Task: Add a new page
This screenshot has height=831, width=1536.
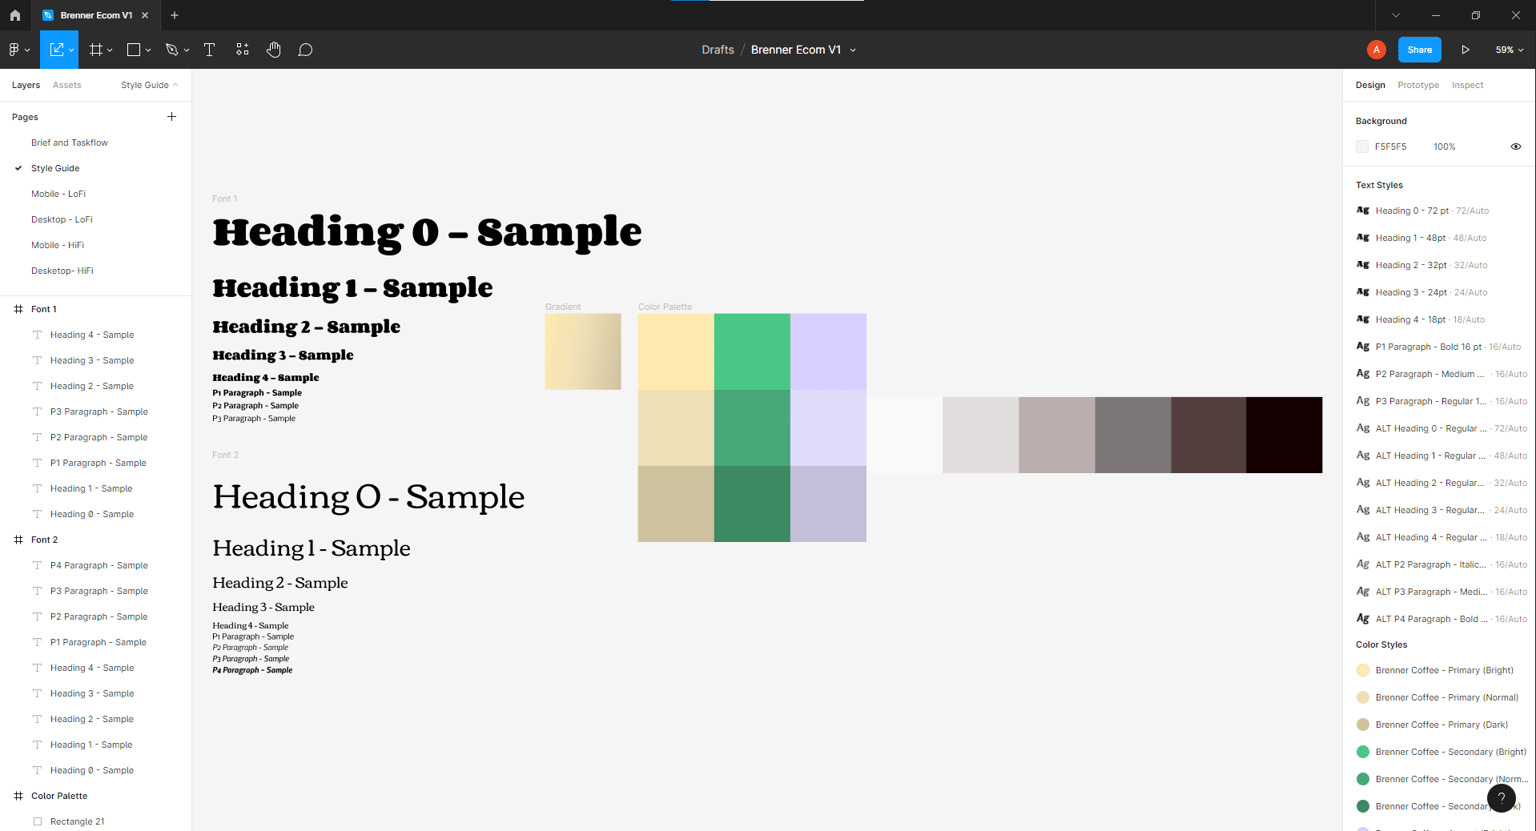Action: [x=171, y=117]
